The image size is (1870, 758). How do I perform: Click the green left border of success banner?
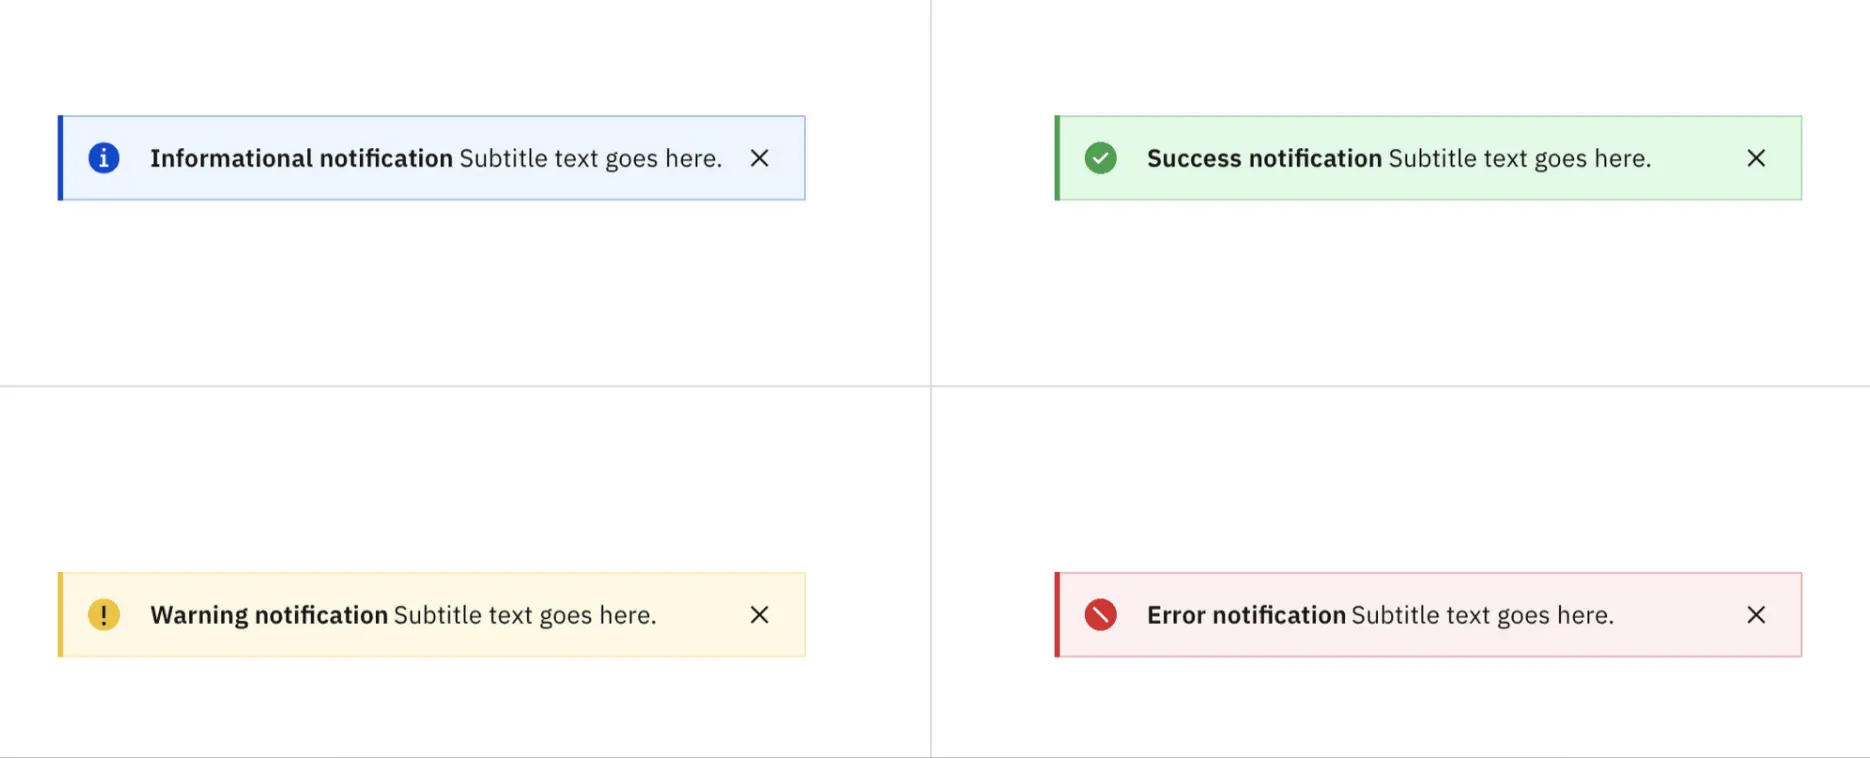pos(1057,158)
